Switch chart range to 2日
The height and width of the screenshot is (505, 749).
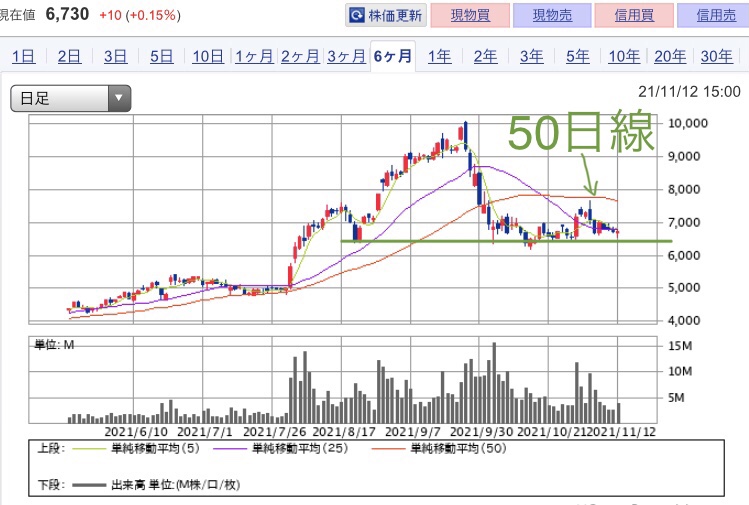pyautogui.click(x=69, y=56)
